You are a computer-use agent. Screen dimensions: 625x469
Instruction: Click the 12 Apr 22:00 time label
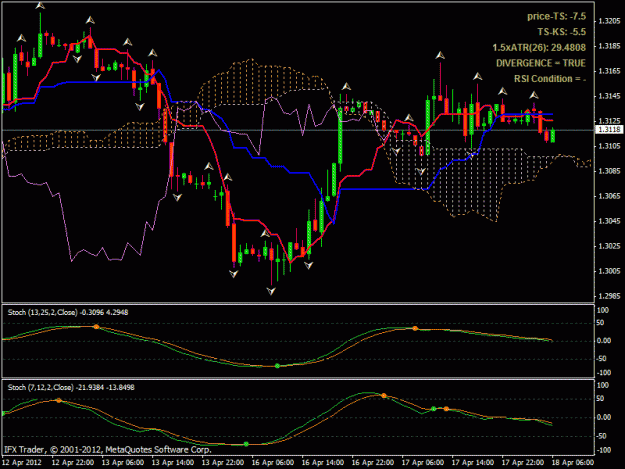73,463
